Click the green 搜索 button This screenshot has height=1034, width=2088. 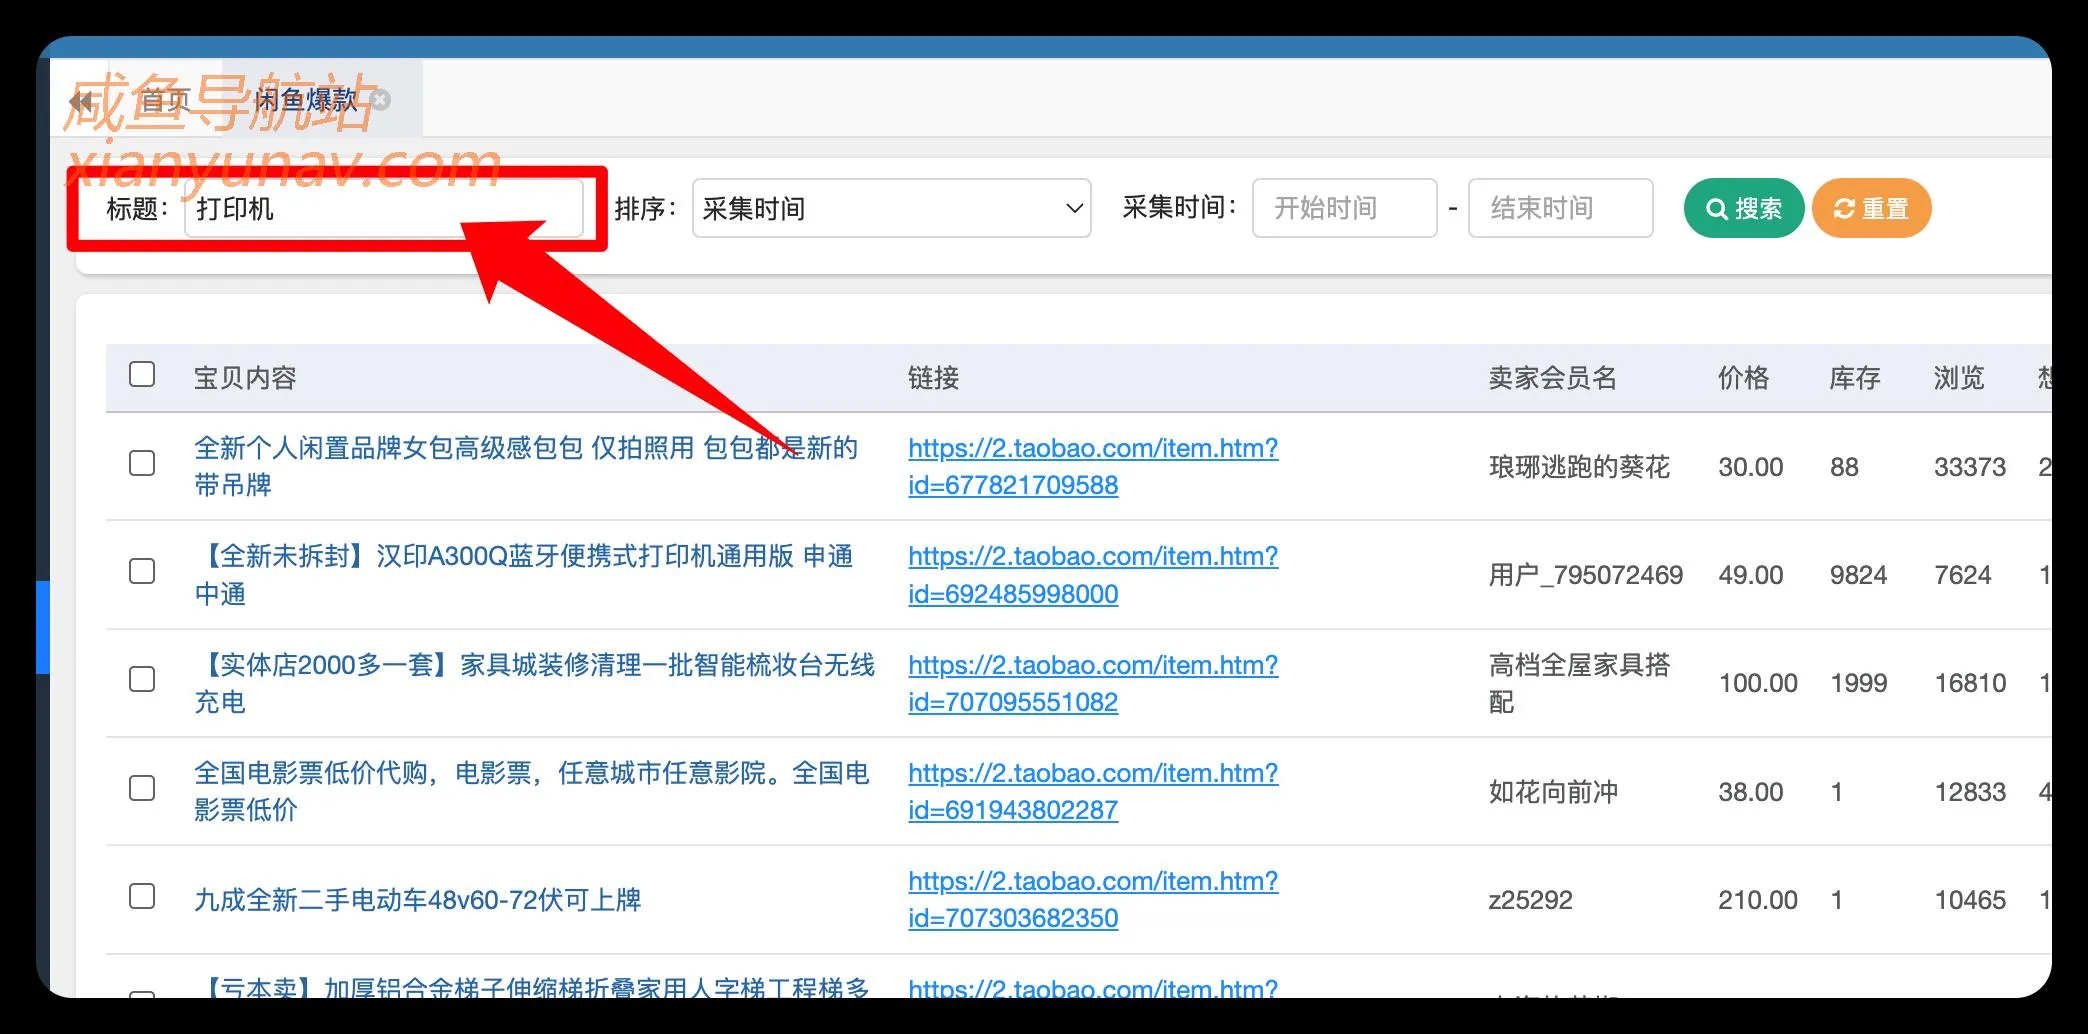1743,208
